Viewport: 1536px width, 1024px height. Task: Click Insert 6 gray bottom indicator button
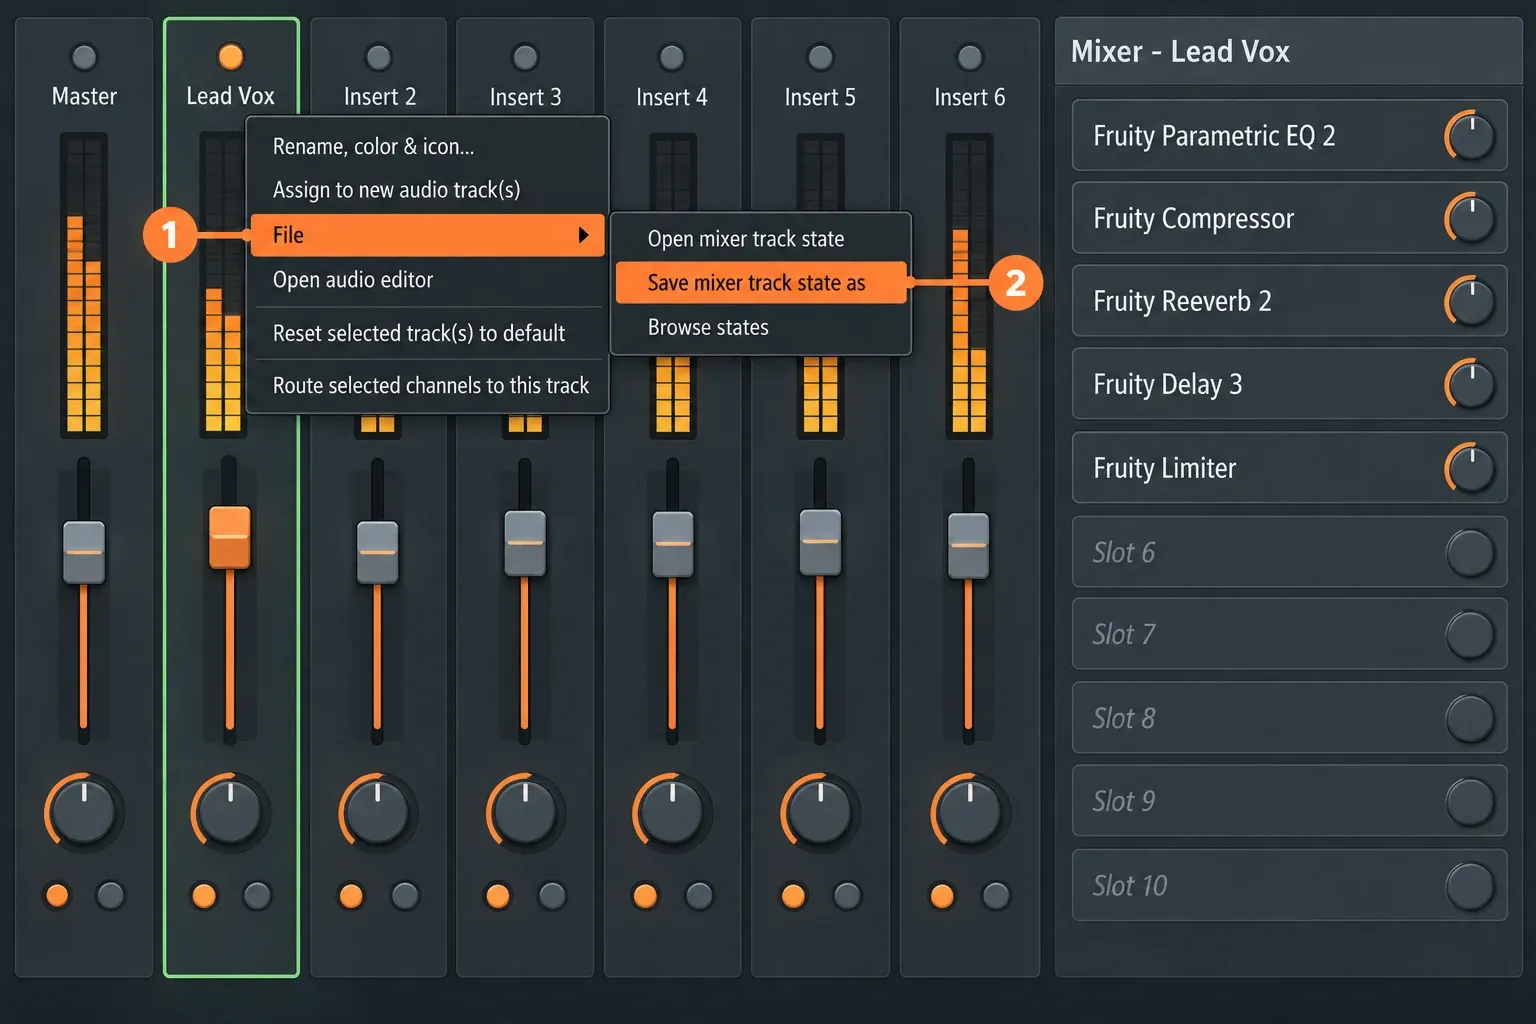996,895
